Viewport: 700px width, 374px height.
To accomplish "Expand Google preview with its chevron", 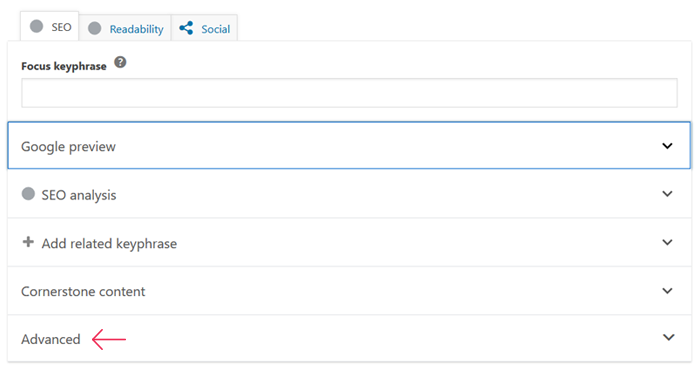I will pos(667,146).
